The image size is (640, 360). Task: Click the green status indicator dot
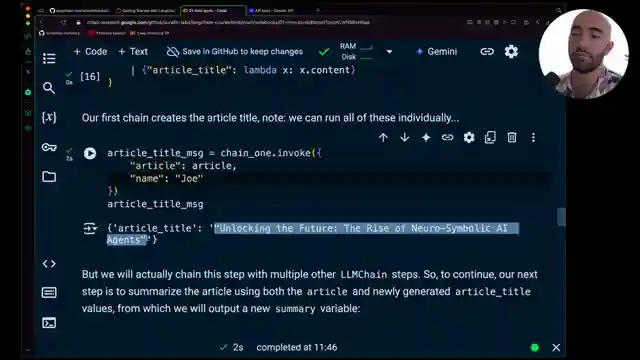535,348
